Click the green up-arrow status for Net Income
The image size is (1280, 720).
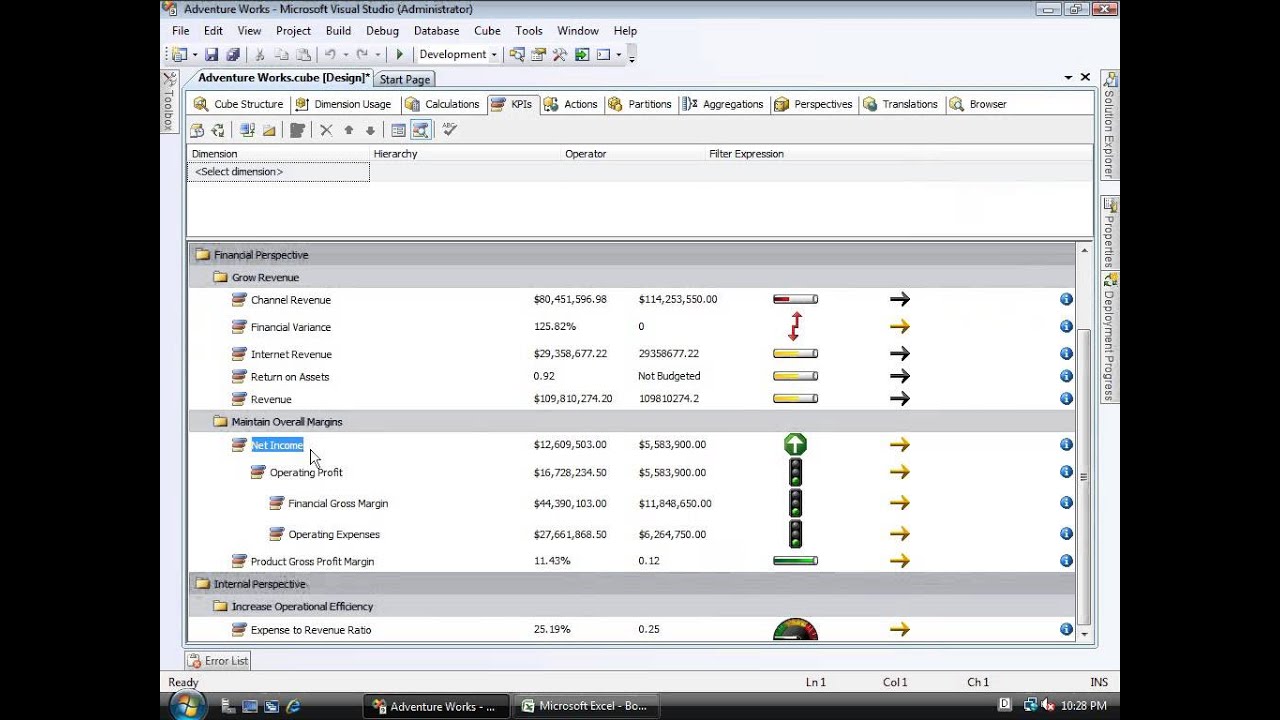point(795,444)
